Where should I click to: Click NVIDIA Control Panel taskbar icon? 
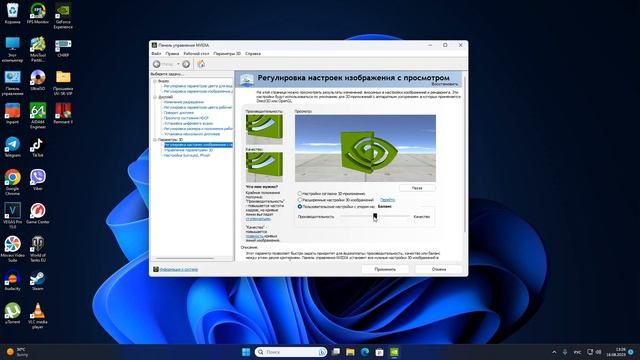click(394, 352)
